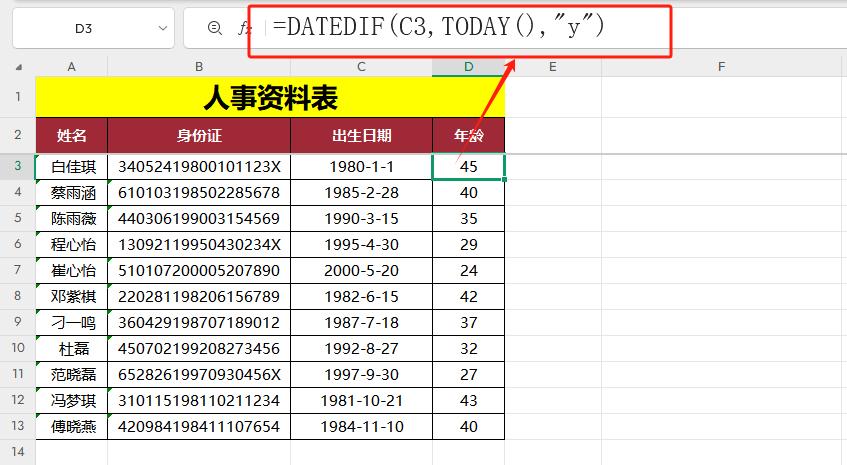Click the name cell 刁一鸣

click(x=71, y=322)
